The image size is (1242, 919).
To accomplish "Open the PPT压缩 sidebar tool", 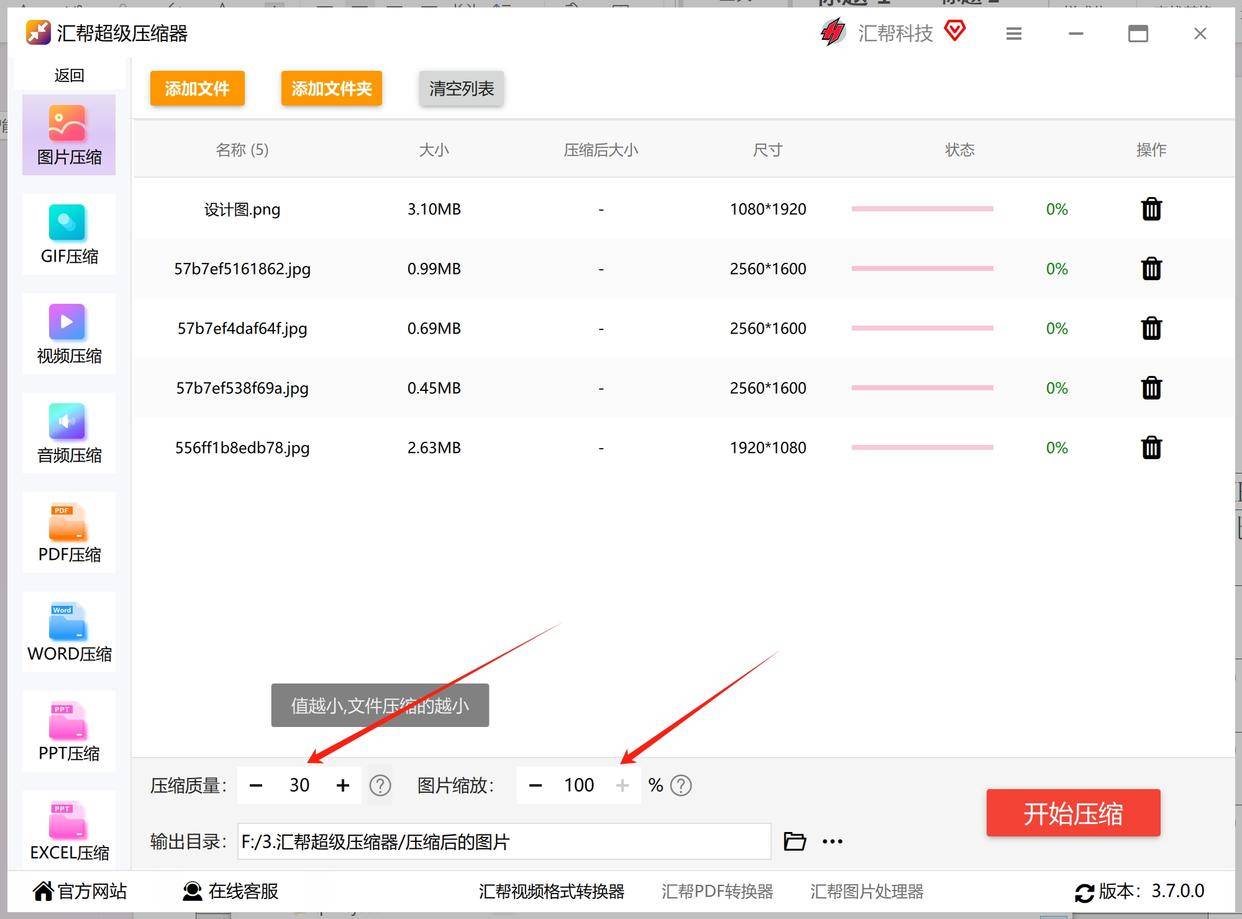I will point(69,731).
